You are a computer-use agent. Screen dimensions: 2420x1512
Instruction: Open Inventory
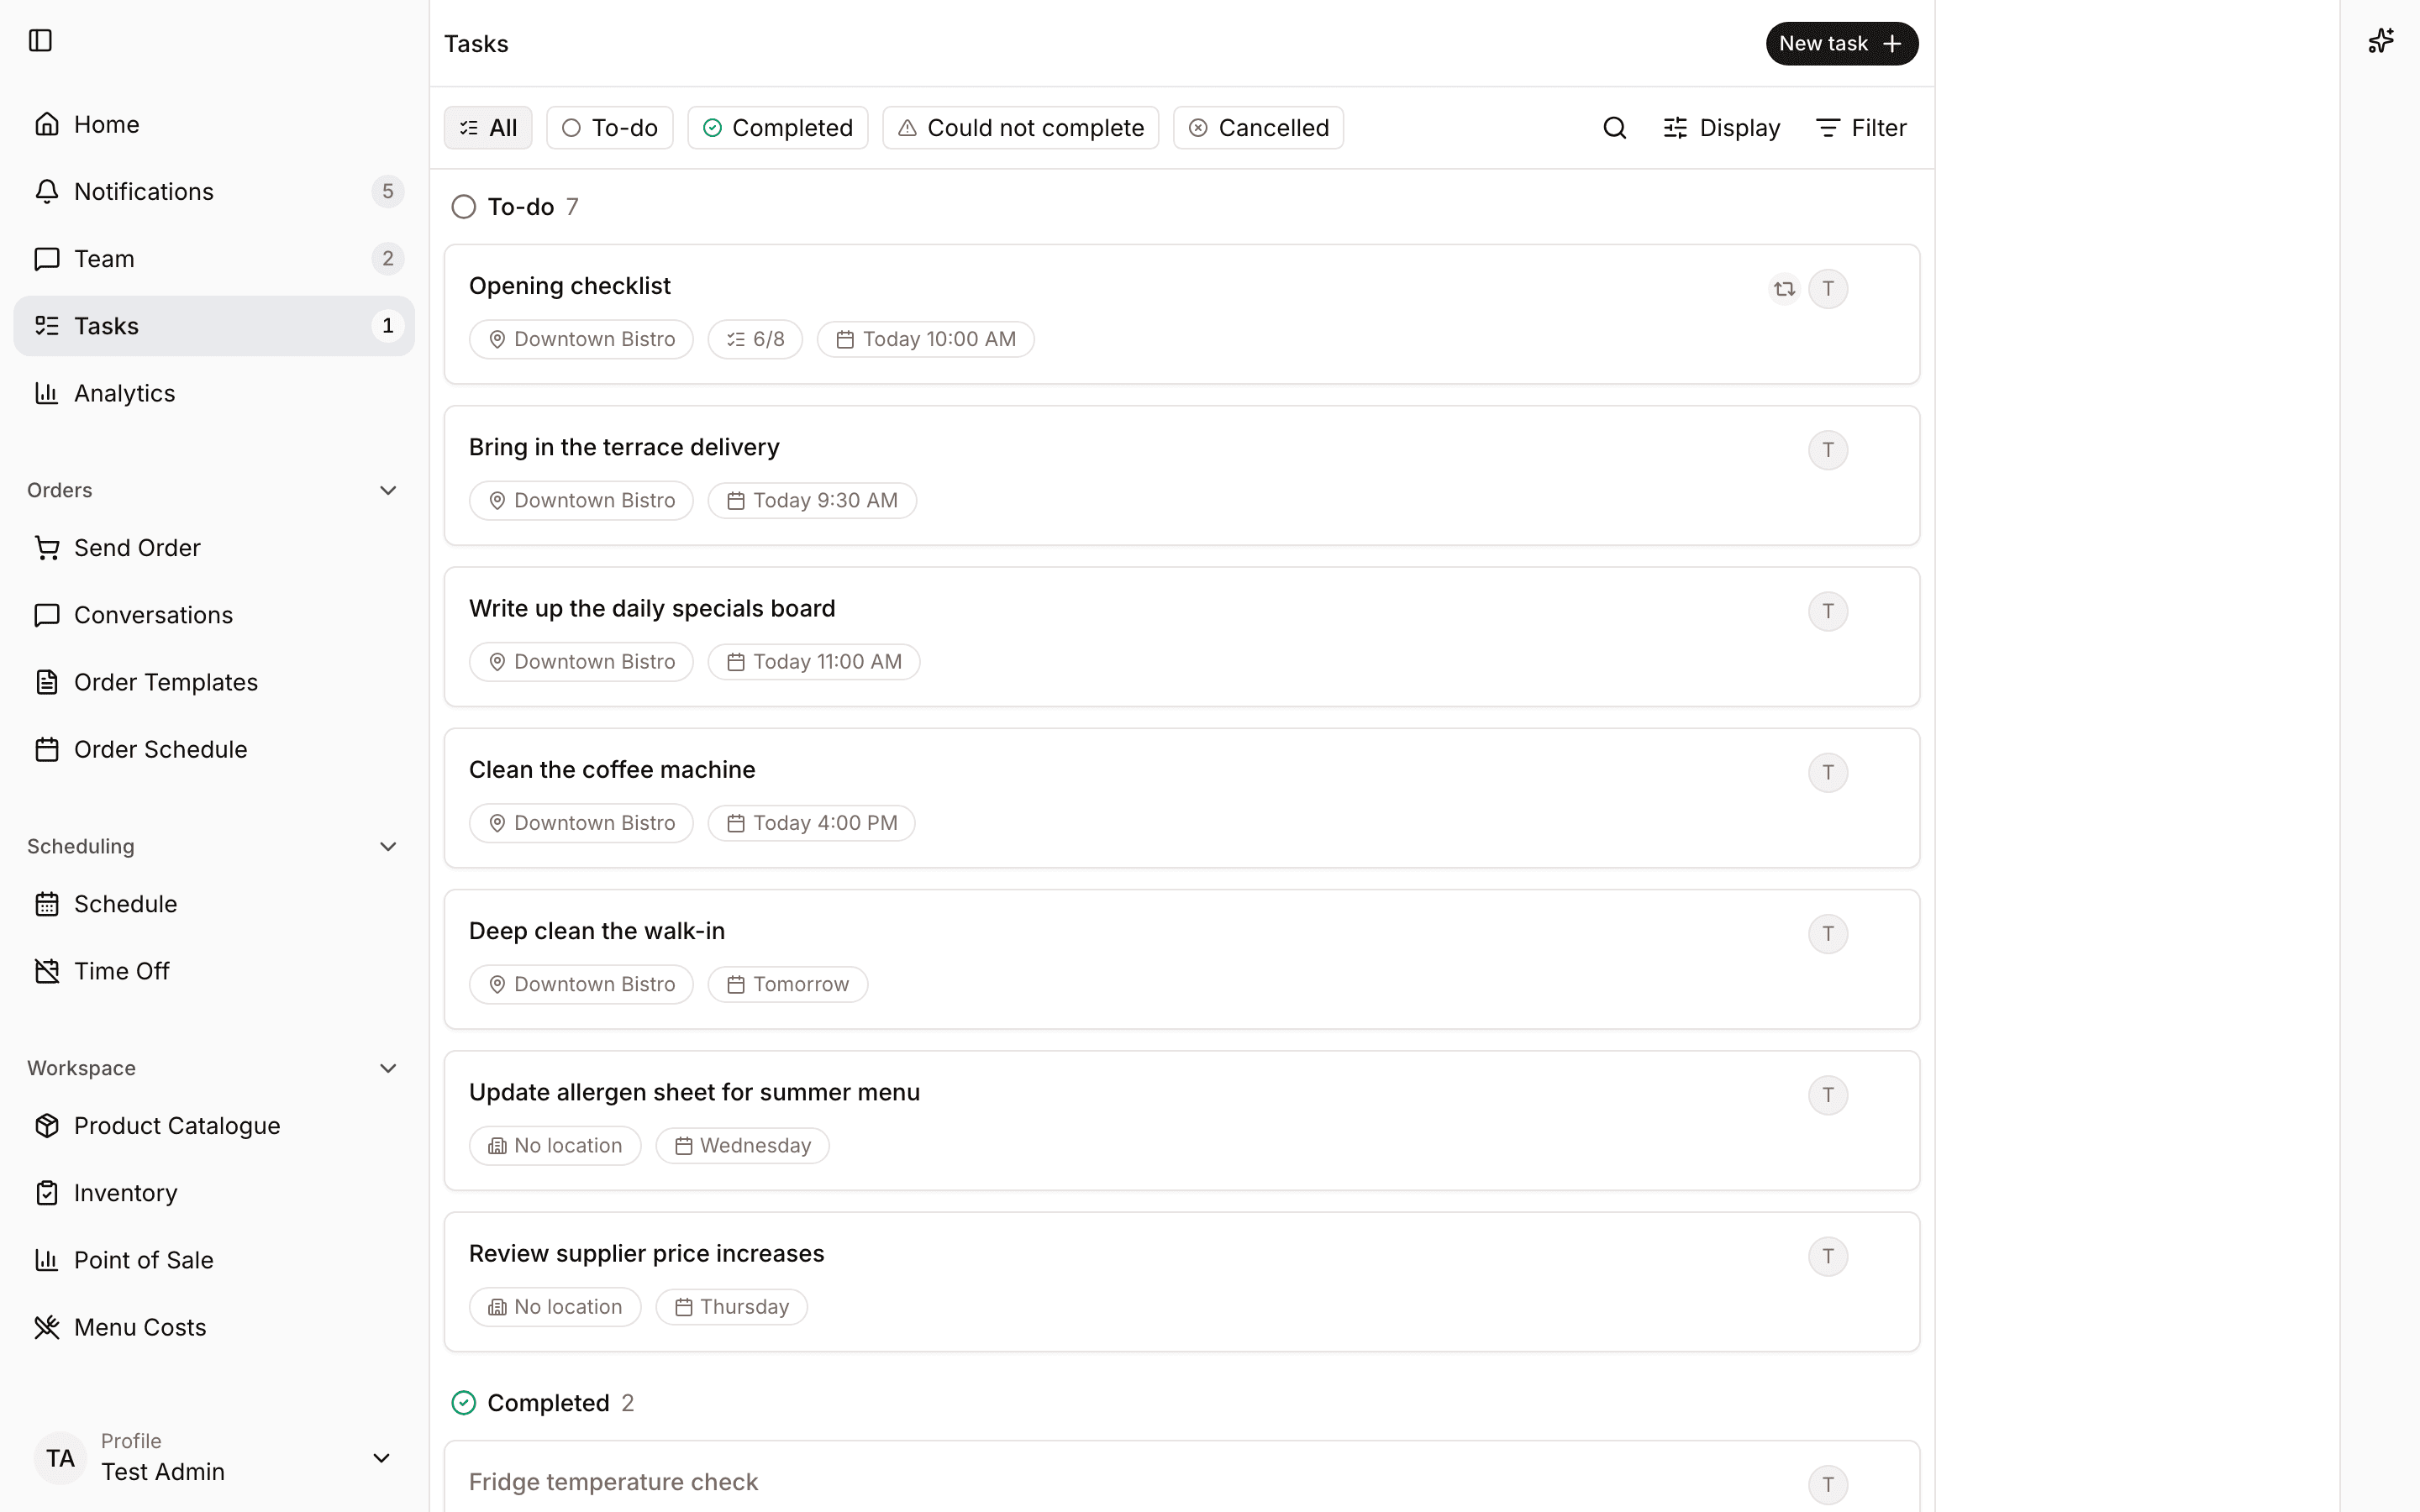[x=214, y=1193]
